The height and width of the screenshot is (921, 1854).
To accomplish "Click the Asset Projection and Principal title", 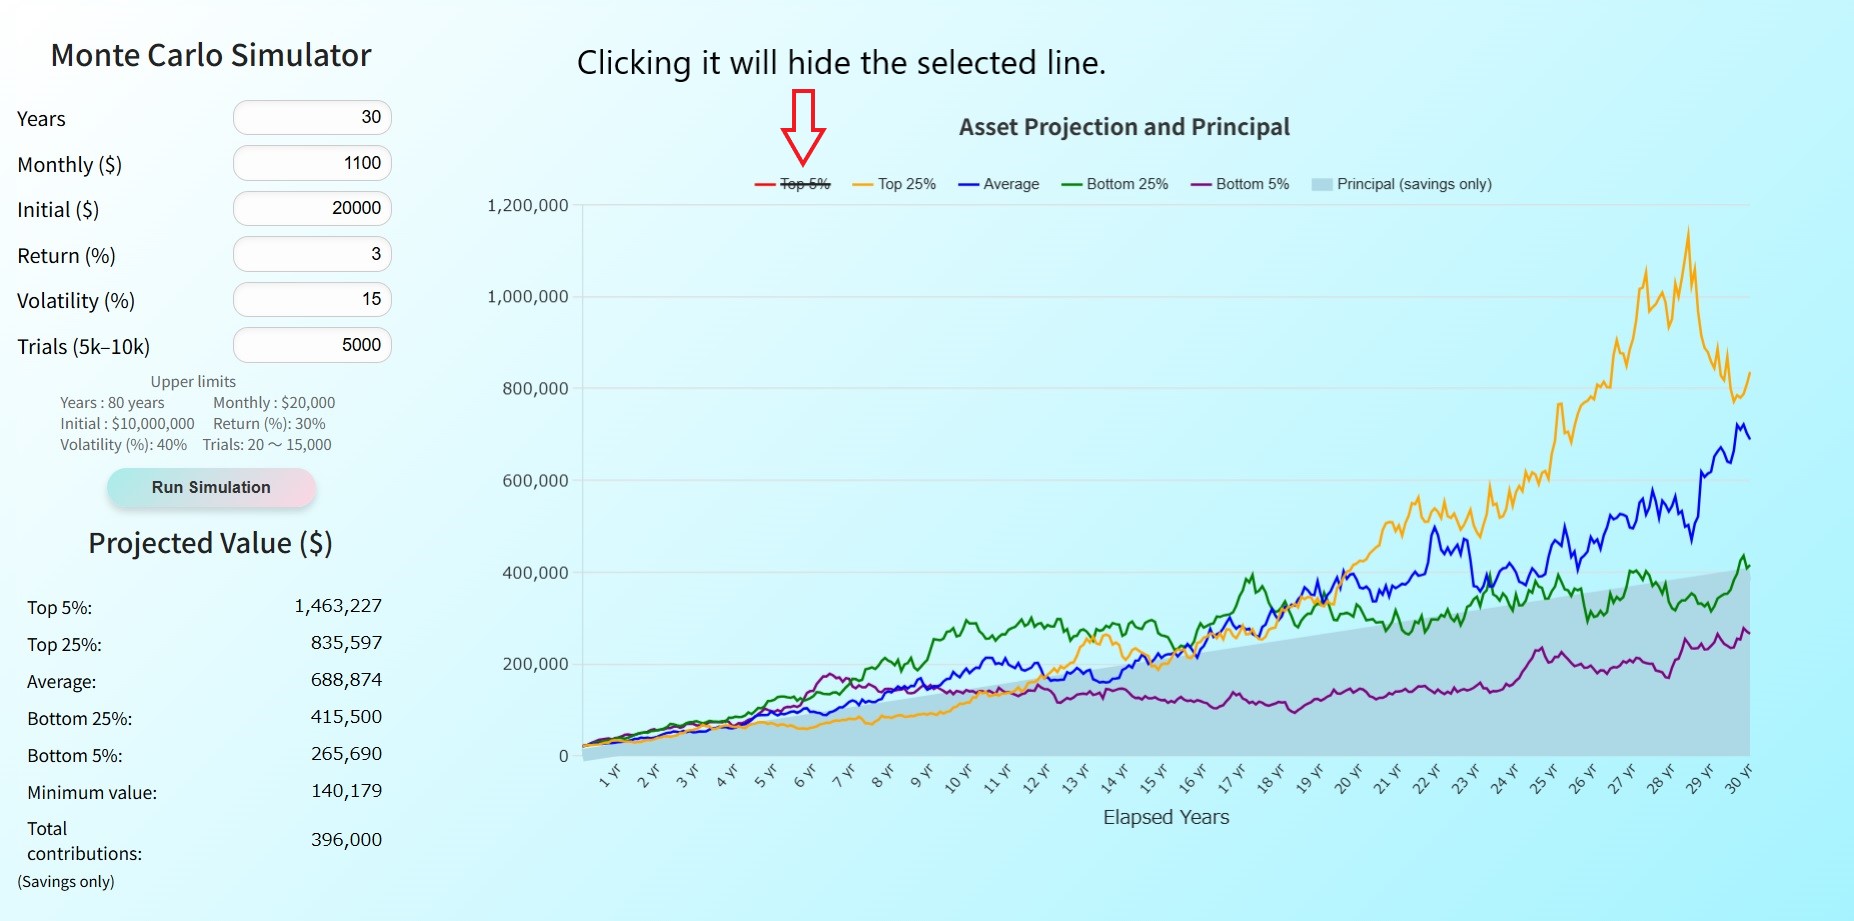I will coord(1124,127).
